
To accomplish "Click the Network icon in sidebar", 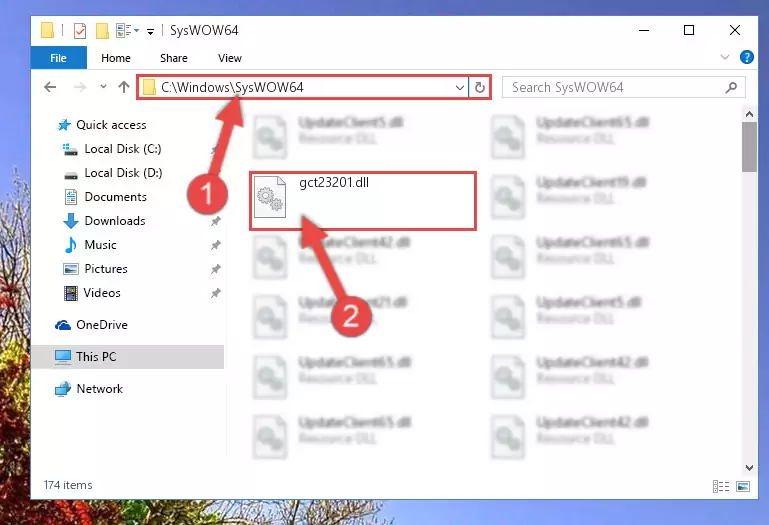I will click(x=63, y=389).
